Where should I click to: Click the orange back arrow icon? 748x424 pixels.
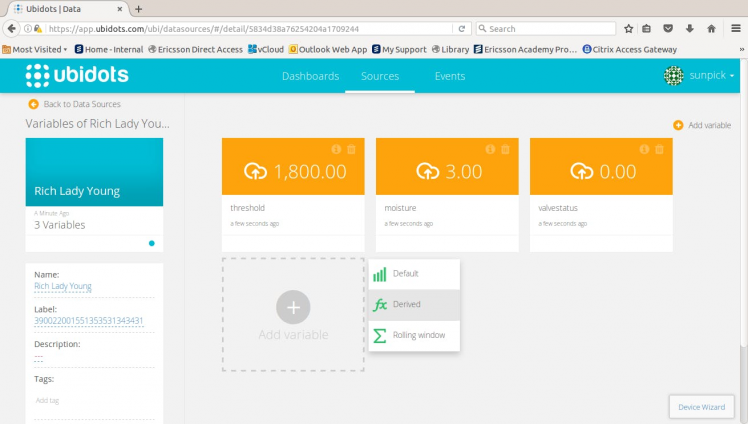[33, 104]
